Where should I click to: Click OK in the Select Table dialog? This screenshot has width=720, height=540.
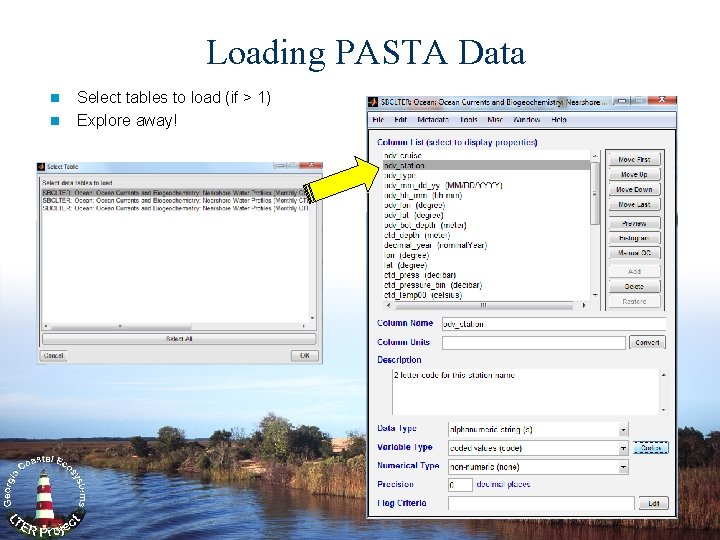[x=304, y=355]
